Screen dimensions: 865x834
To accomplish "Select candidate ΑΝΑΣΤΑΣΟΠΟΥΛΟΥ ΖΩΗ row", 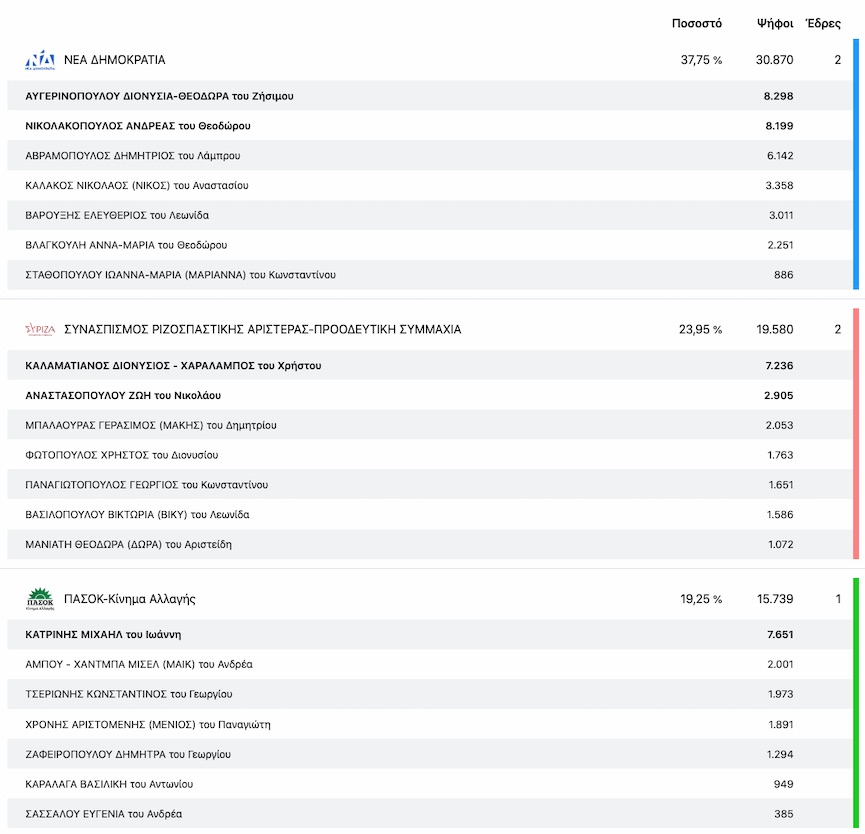I will click(430, 395).
